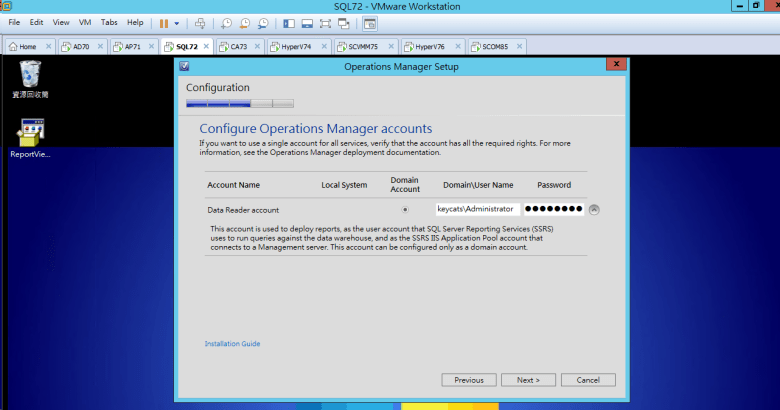Click the Pause virtual machine toolbar icon
The width and height of the screenshot is (780, 410).
pyautogui.click(x=163, y=22)
